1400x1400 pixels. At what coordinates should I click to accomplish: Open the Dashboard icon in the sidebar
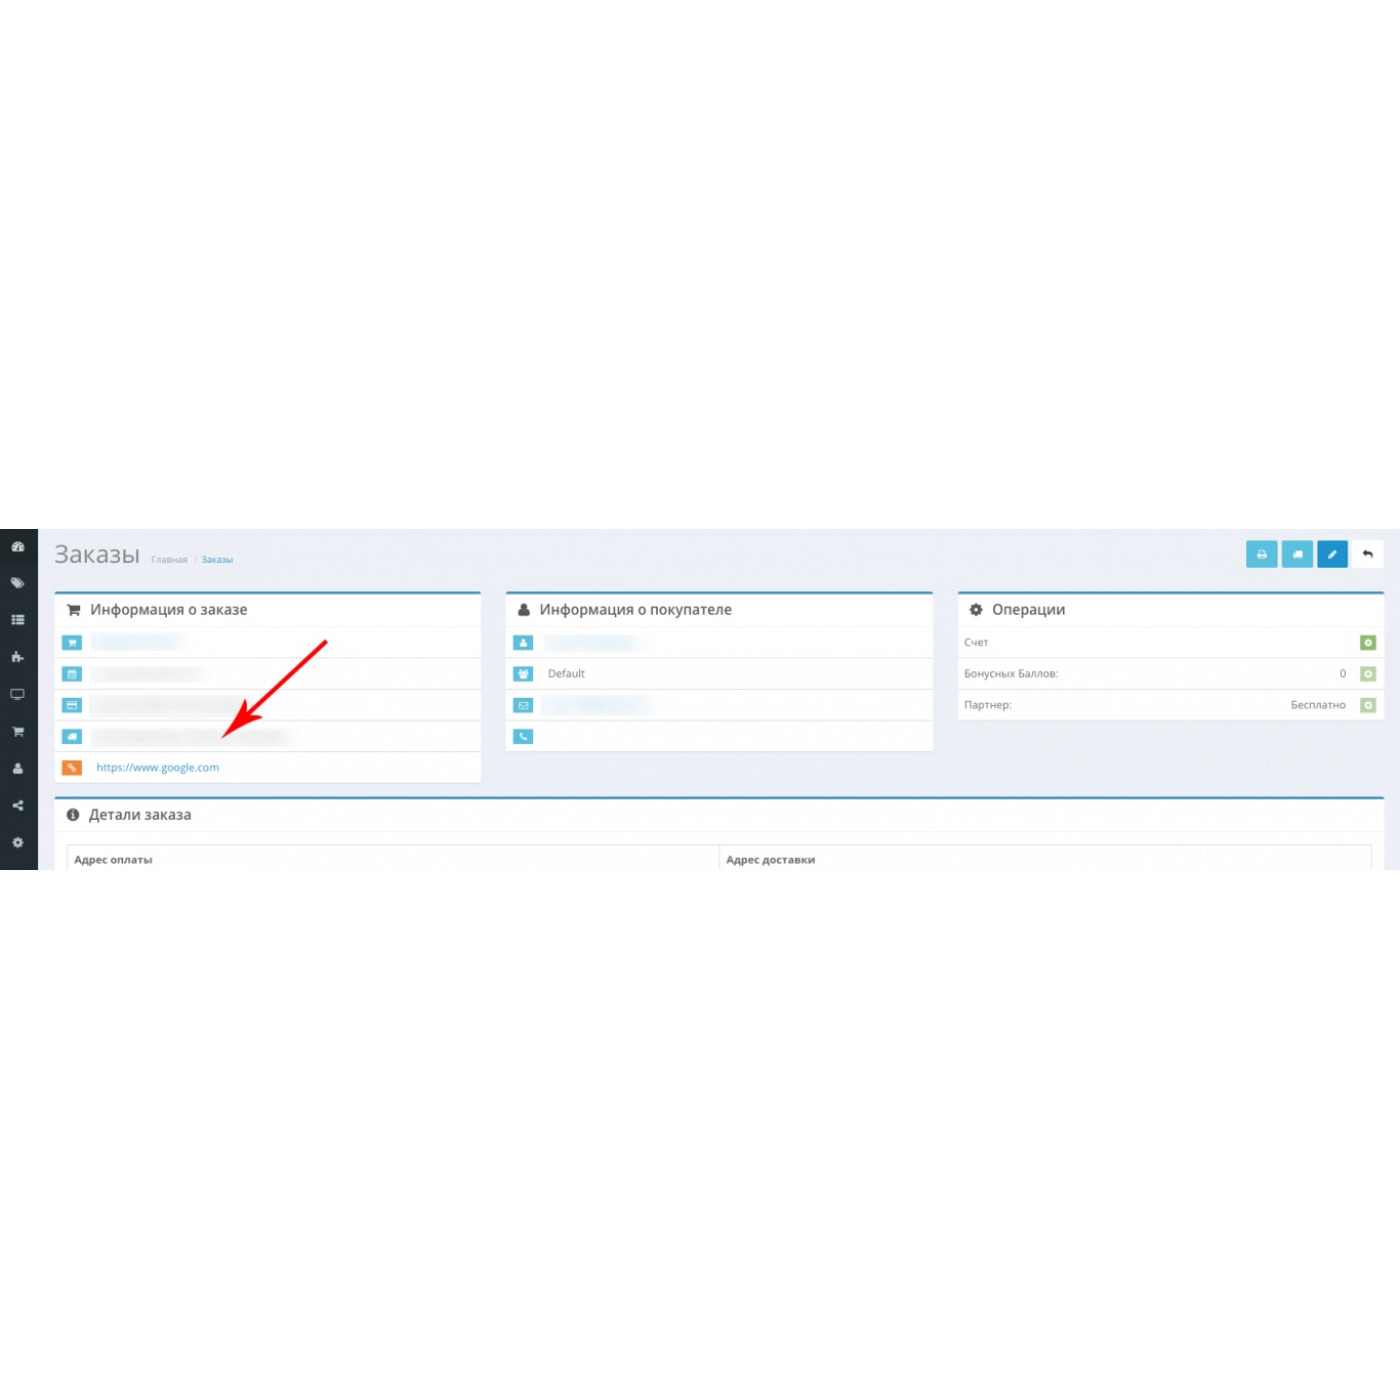point(18,547)
